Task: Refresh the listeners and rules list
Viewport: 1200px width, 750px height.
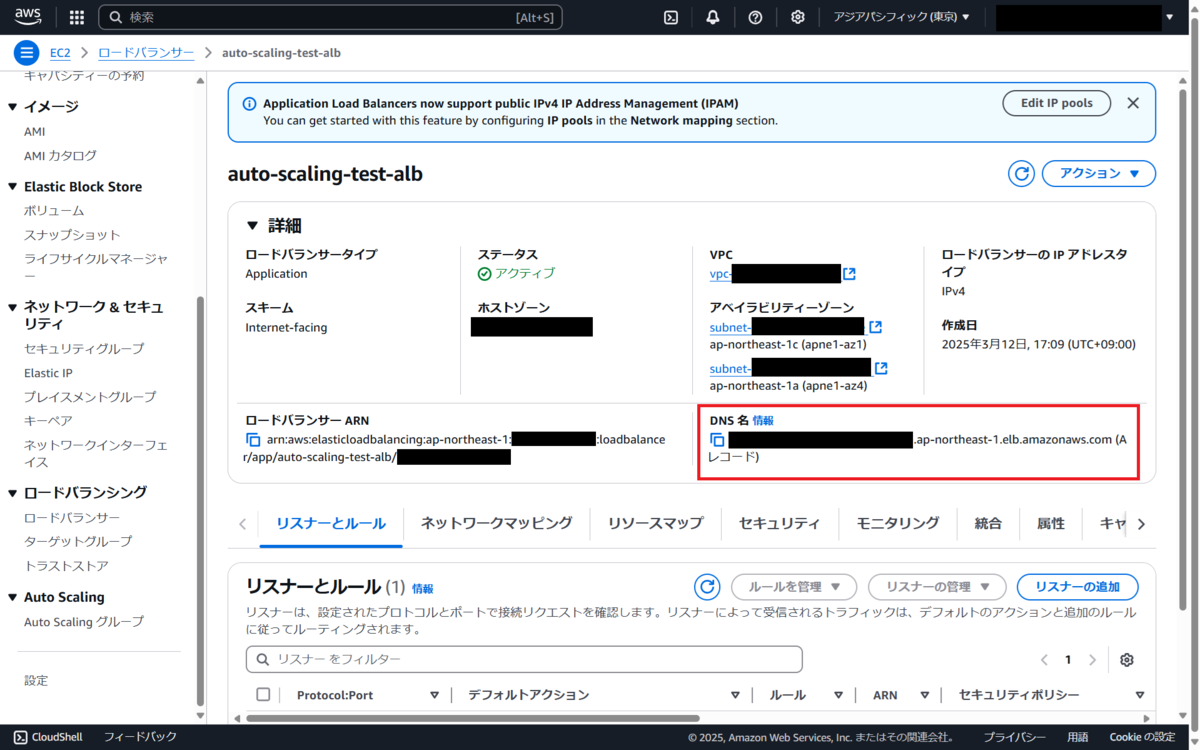Action: point(707,587)
